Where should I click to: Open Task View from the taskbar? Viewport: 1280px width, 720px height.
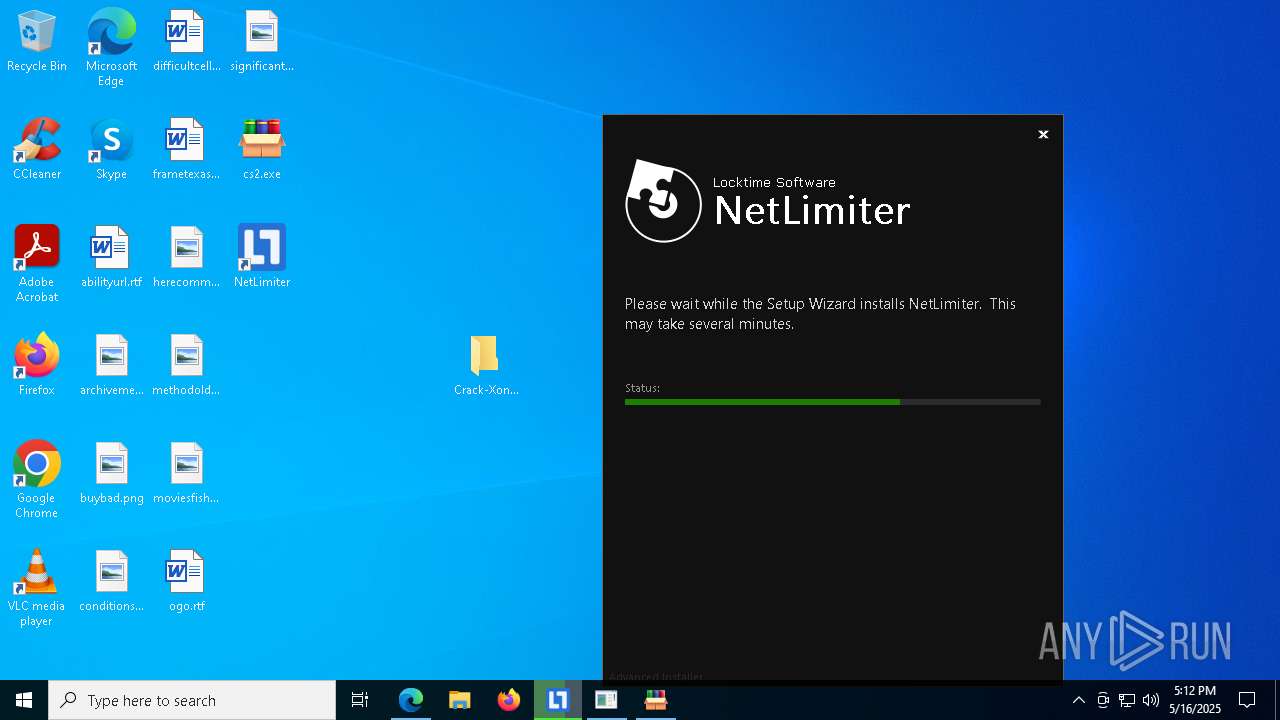[x=360, y=700]
